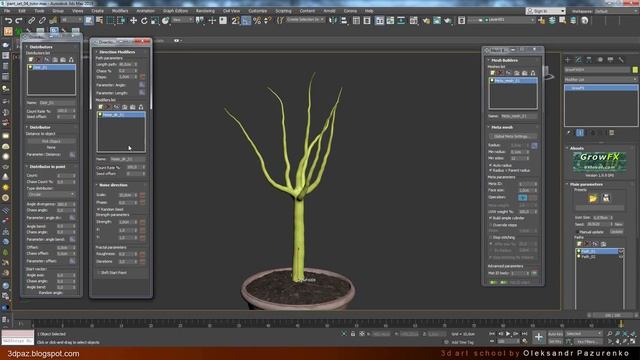Screen dimensions: 640x360
Task: Open the Rendering menu
Action: 205,11
